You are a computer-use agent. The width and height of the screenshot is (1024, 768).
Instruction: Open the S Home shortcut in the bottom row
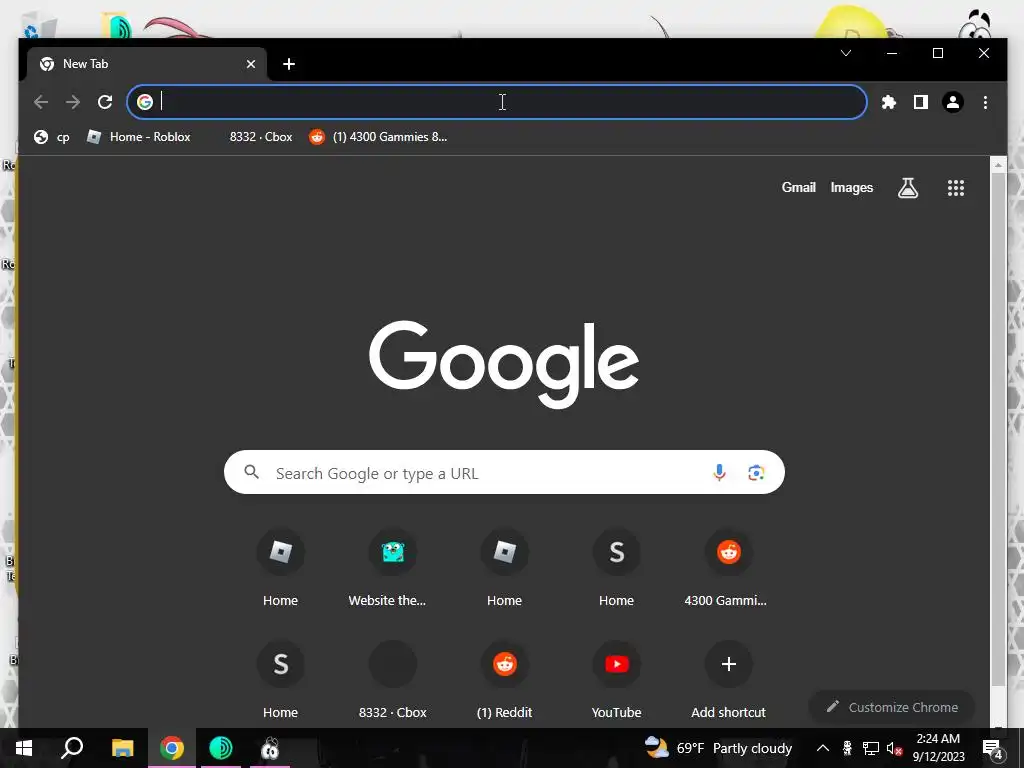(280, 680)
